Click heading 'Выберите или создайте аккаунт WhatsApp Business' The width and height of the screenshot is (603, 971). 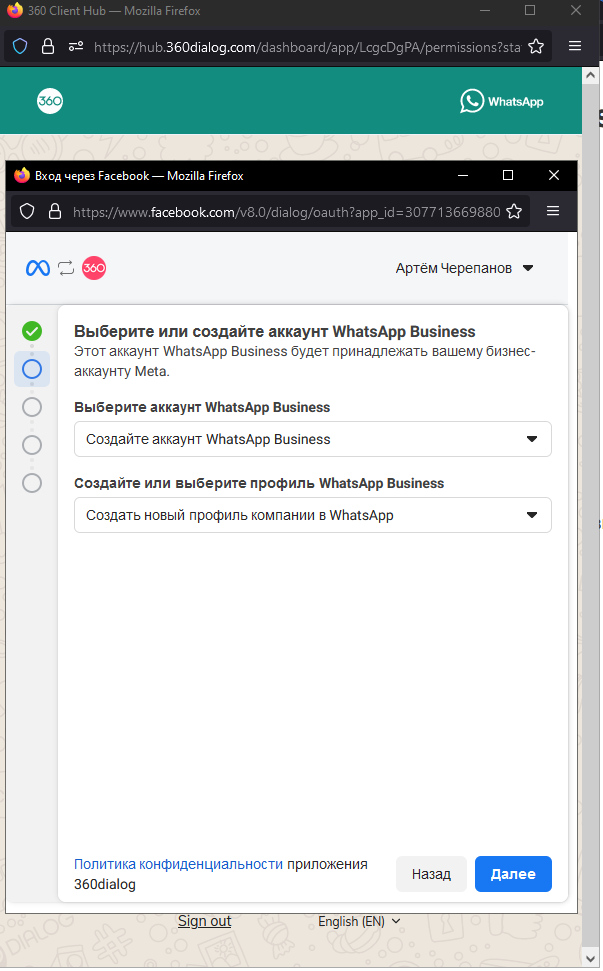(x=275, y=331)
